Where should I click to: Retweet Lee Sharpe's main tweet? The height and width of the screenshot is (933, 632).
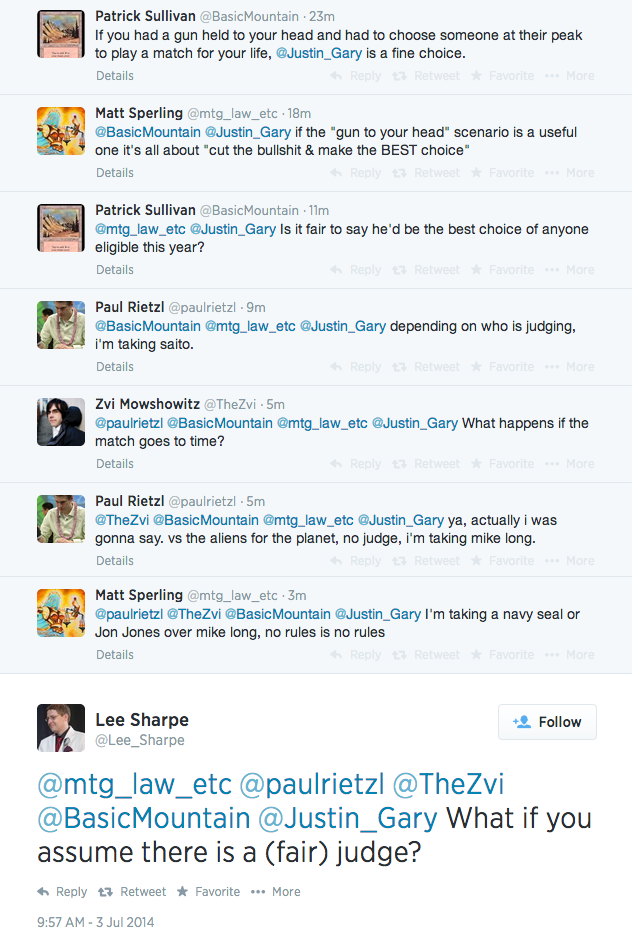pos(132,891)
